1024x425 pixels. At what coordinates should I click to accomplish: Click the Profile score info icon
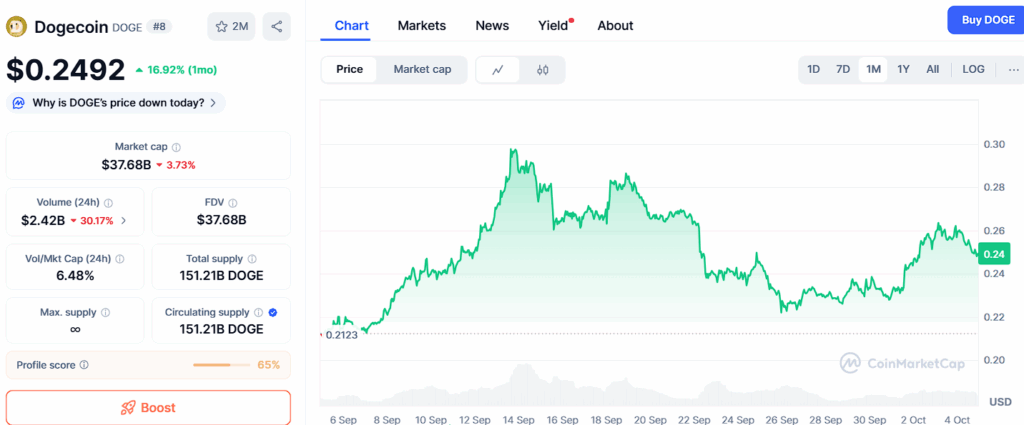[84, 365]
